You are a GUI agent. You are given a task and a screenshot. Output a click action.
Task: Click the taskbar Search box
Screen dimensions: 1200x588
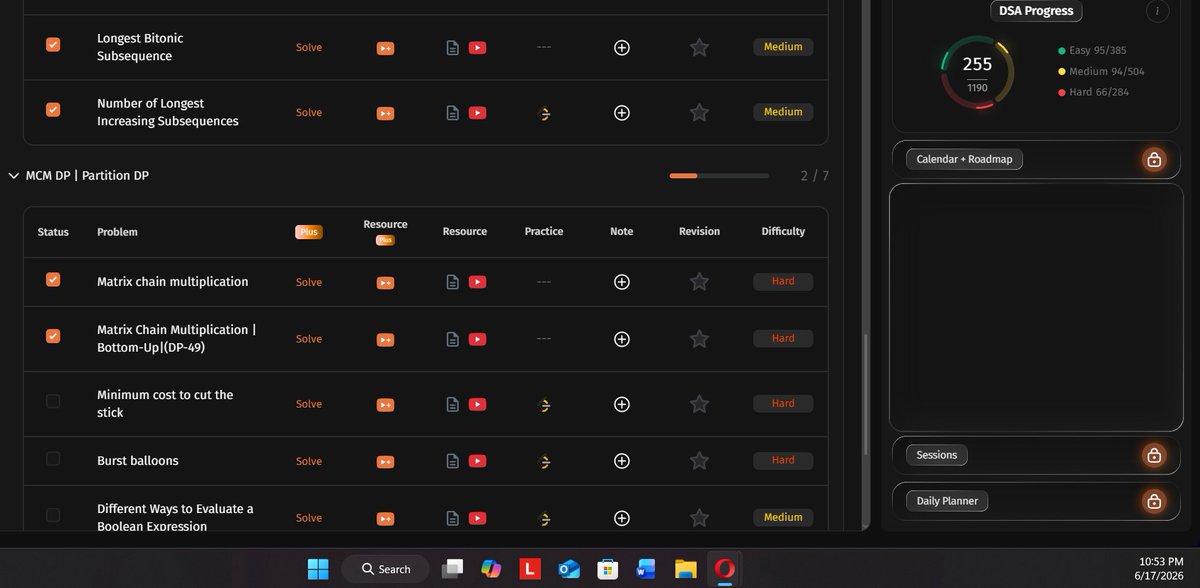[x=385, y=569]
